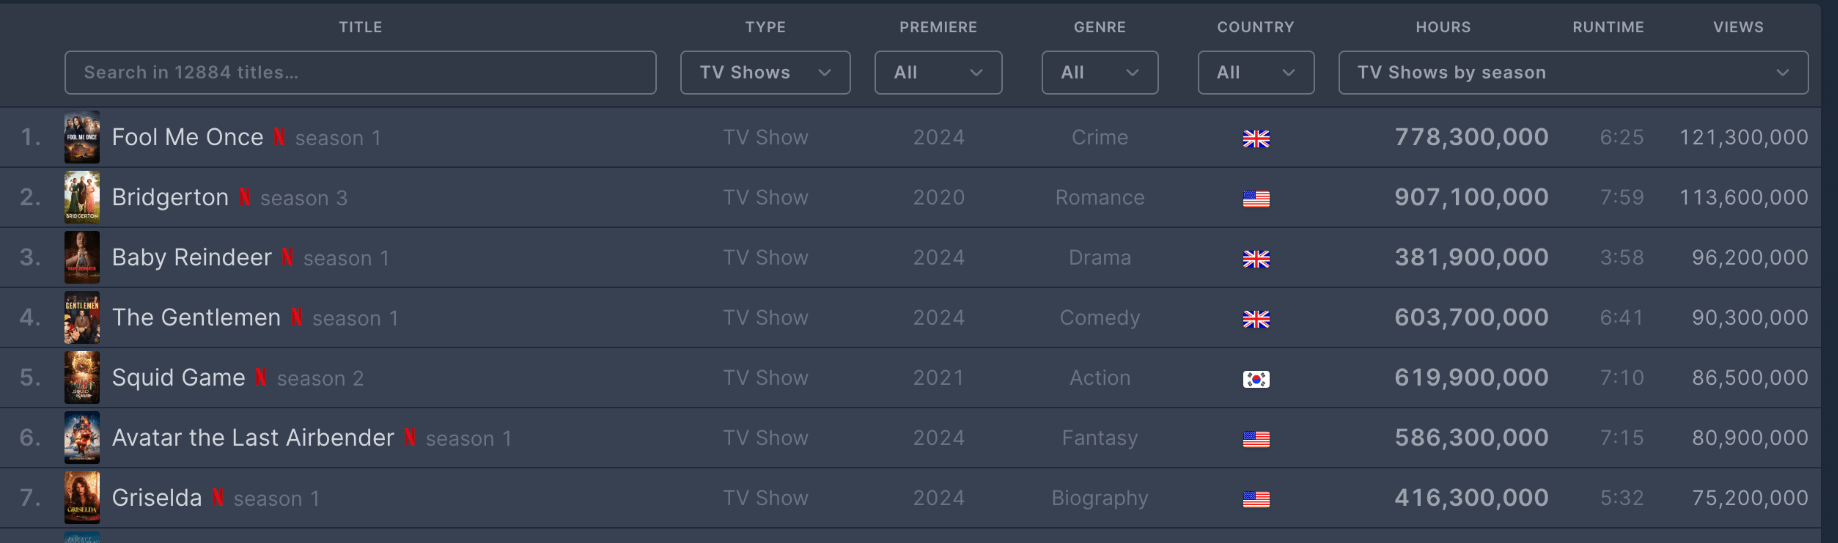Open the TV Shows type dropdown
Image resolution: width=1838 pixels, height=543 pixels.
[x=765, y=73]
